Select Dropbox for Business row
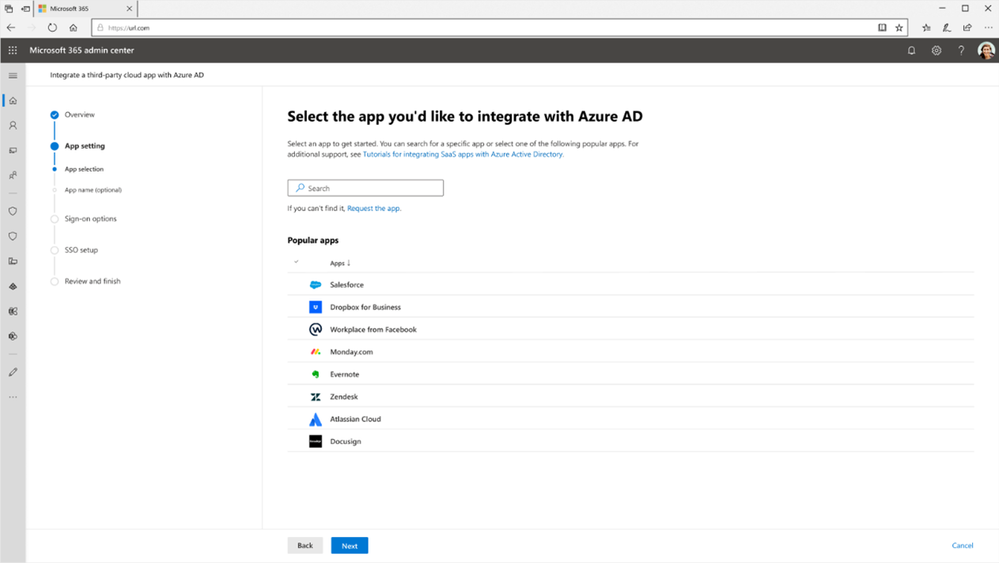 coord(631,307)
